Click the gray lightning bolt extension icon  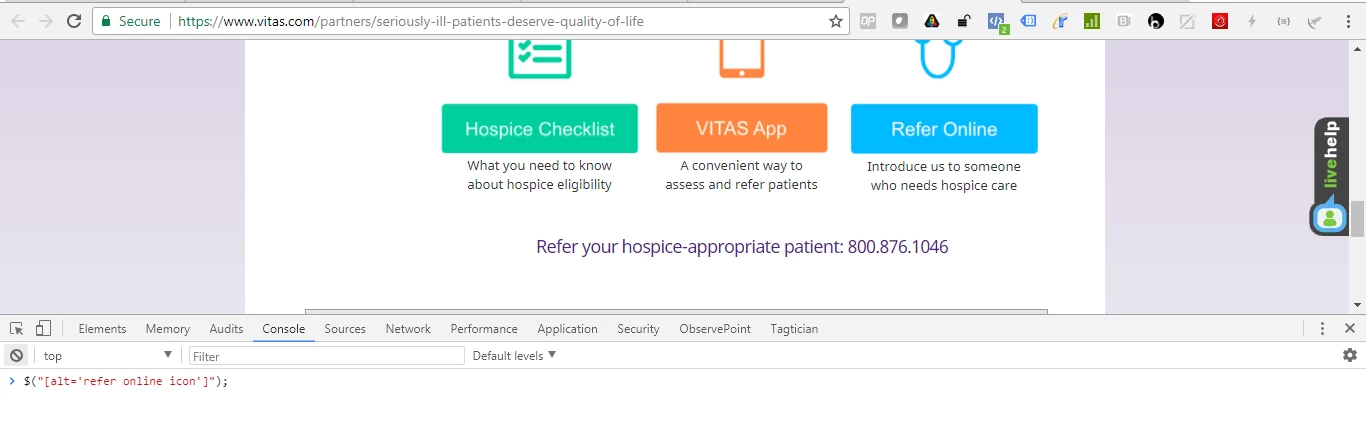coord(1252,20)
